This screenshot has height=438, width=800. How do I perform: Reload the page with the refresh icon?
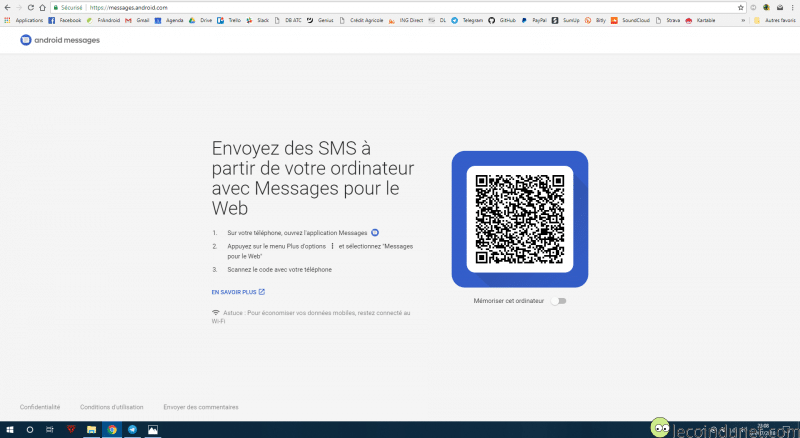[31, 8]
